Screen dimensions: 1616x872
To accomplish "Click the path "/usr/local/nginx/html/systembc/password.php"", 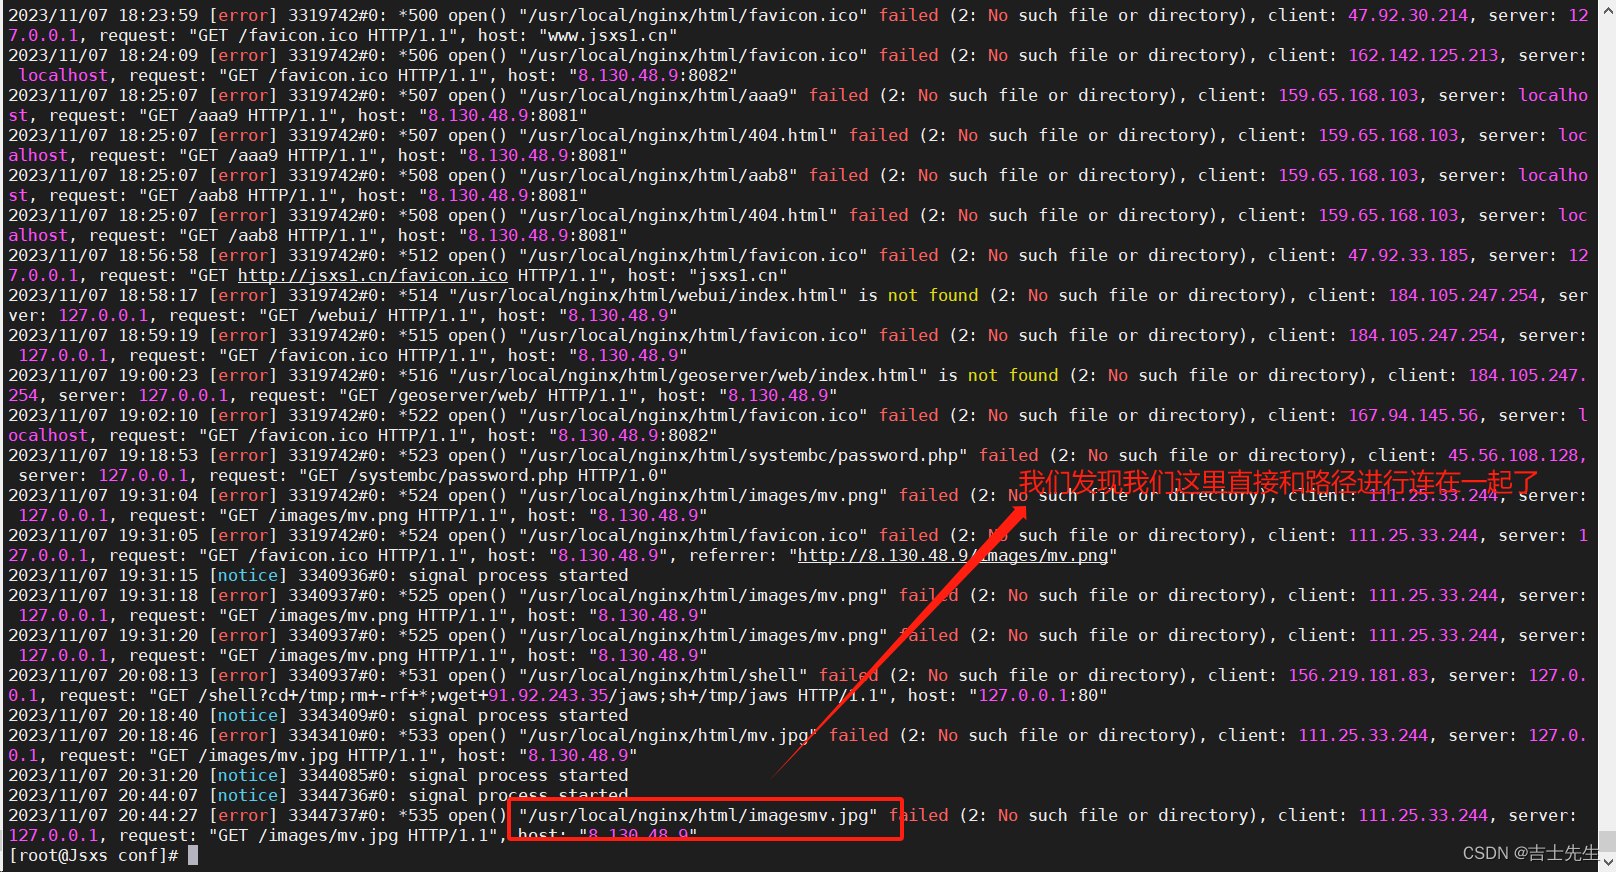I will [x=743, y=455].
